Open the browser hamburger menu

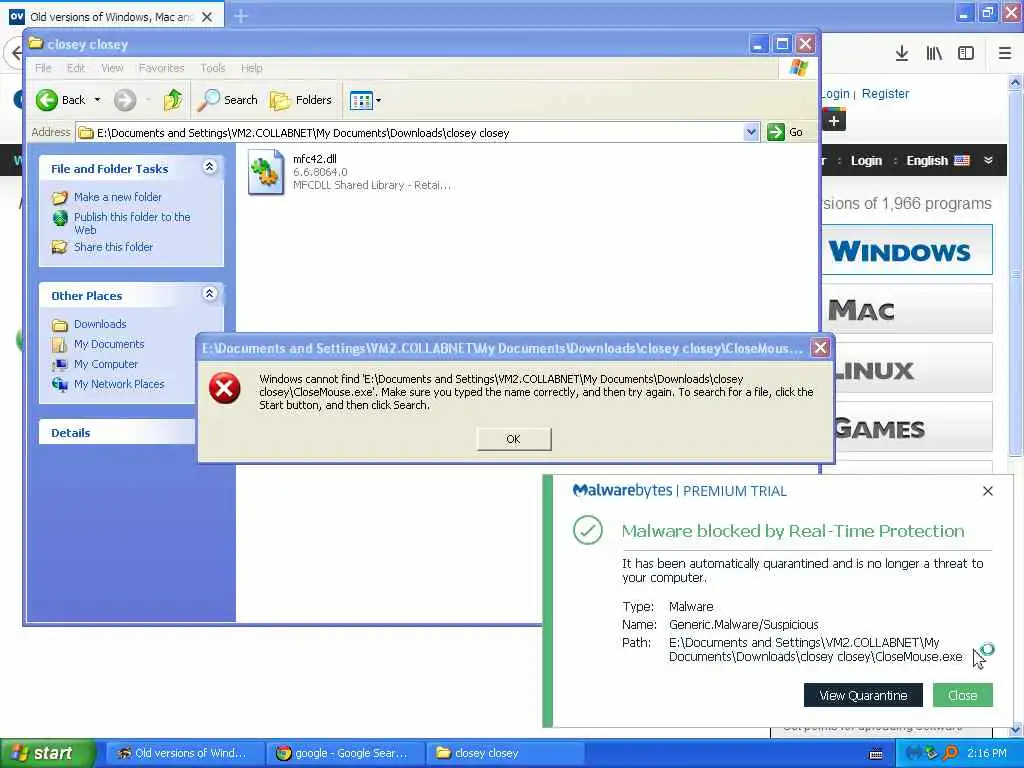pyautogui.click(x=1005, y=54)
